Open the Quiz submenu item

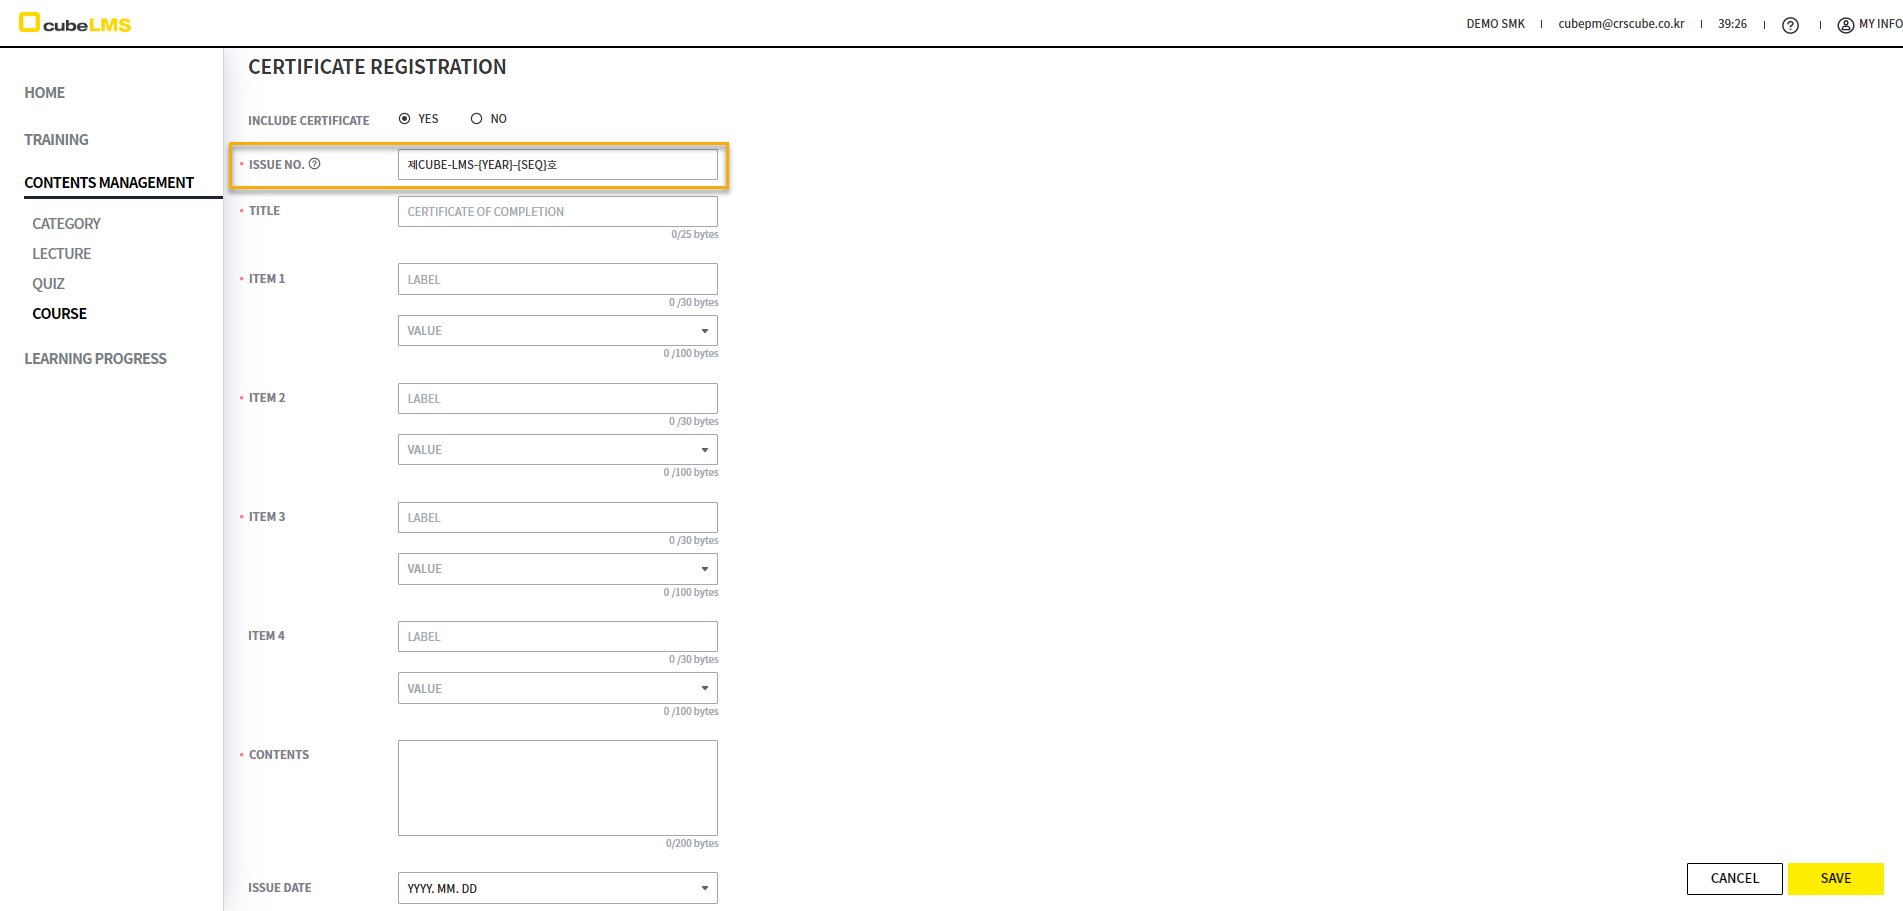pyautogui.click(x=49, y=284)
